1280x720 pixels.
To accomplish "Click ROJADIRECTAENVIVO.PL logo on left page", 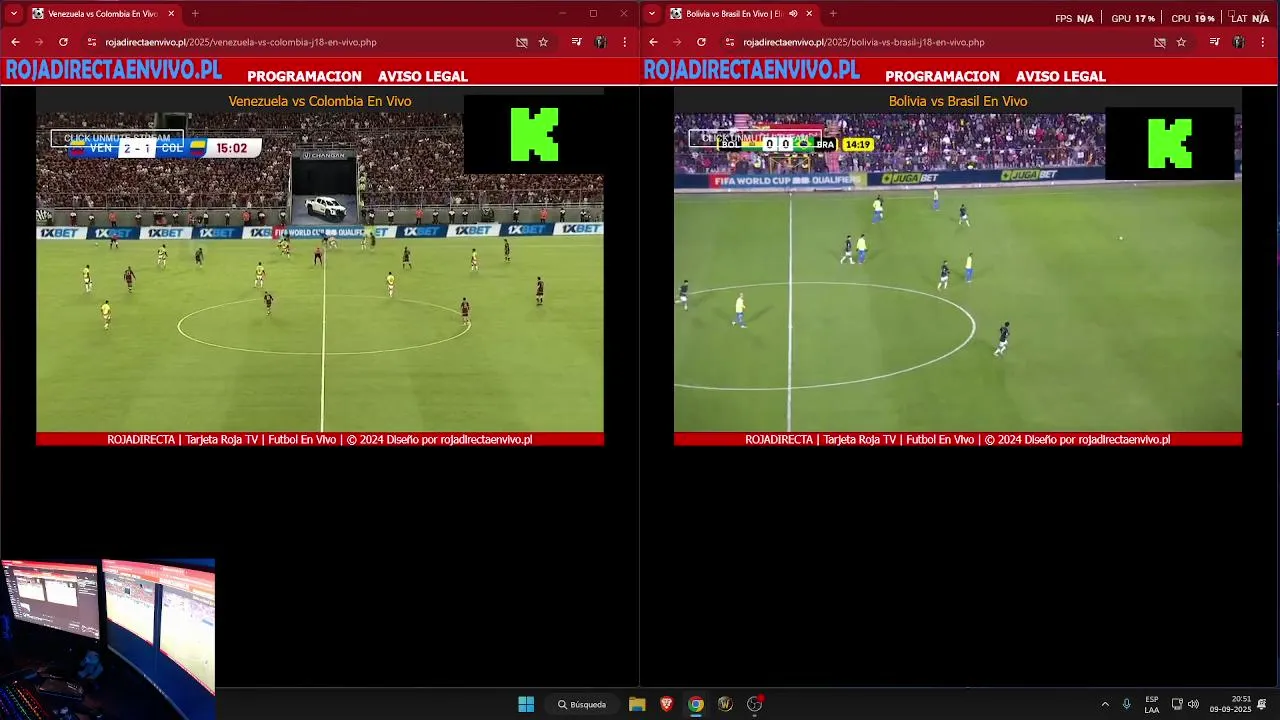I will coord(113,70).
